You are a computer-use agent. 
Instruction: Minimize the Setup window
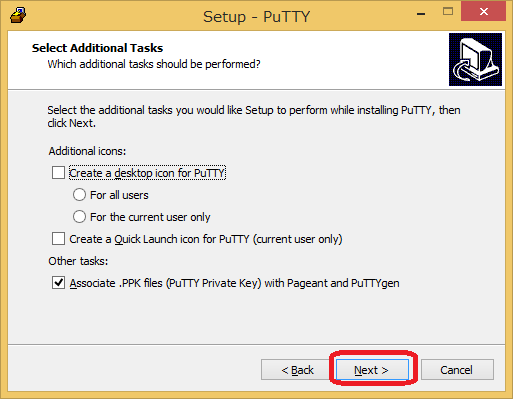pos(421,13)
